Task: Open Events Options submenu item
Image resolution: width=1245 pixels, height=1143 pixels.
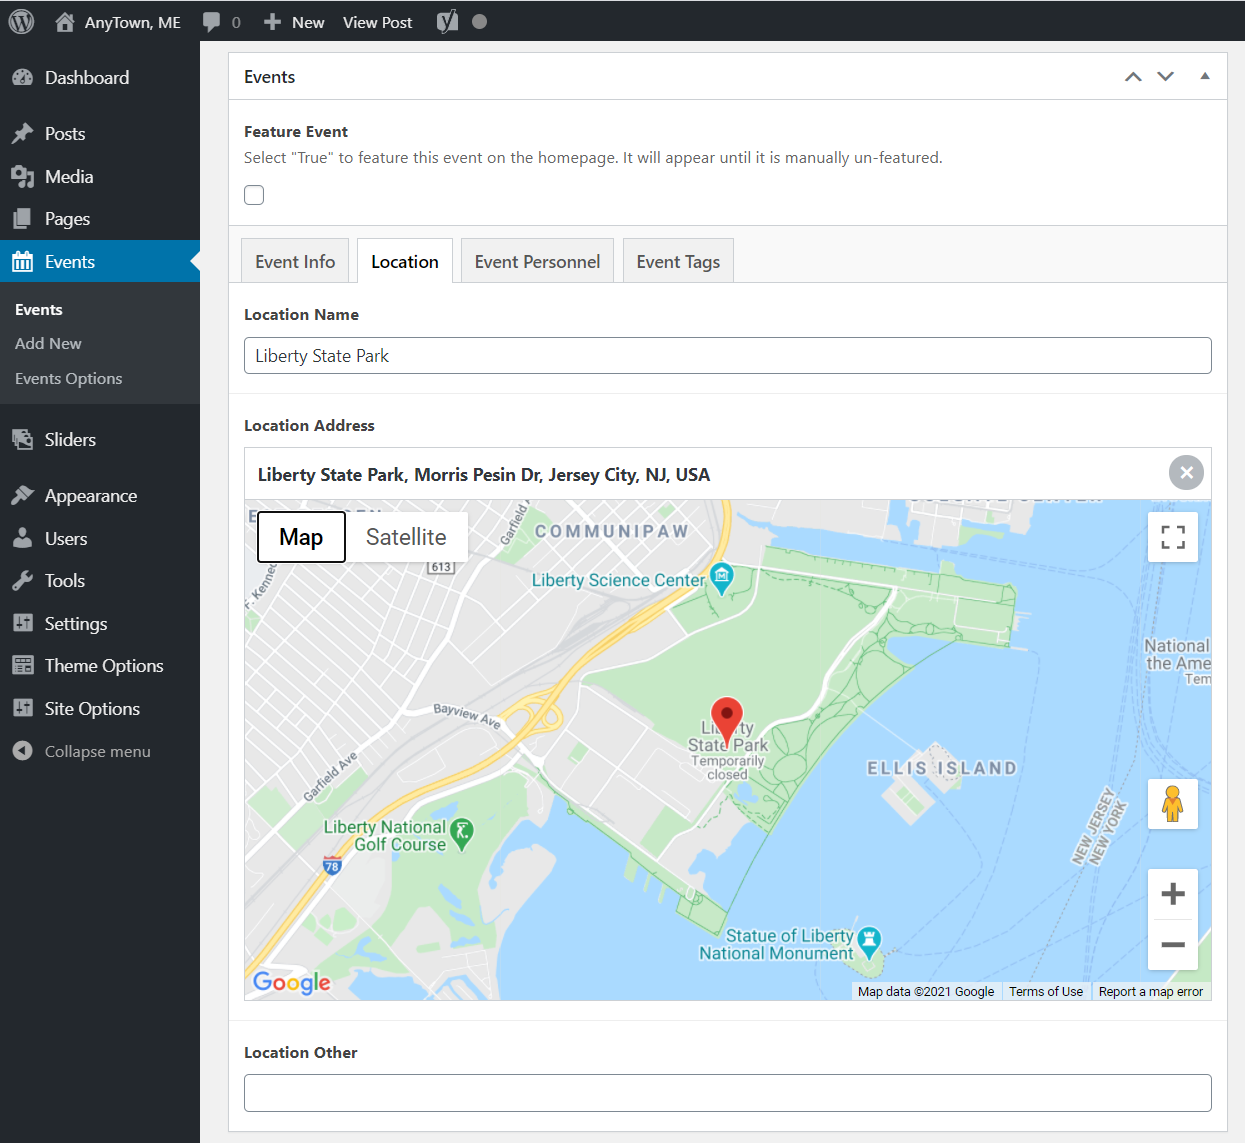Action: point(69,378)
